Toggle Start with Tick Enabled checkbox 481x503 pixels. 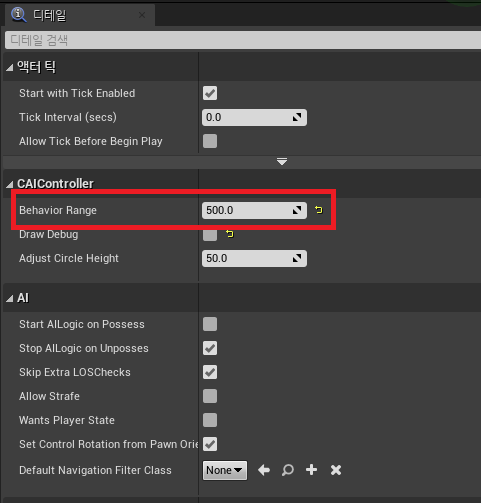click(210, 93)
